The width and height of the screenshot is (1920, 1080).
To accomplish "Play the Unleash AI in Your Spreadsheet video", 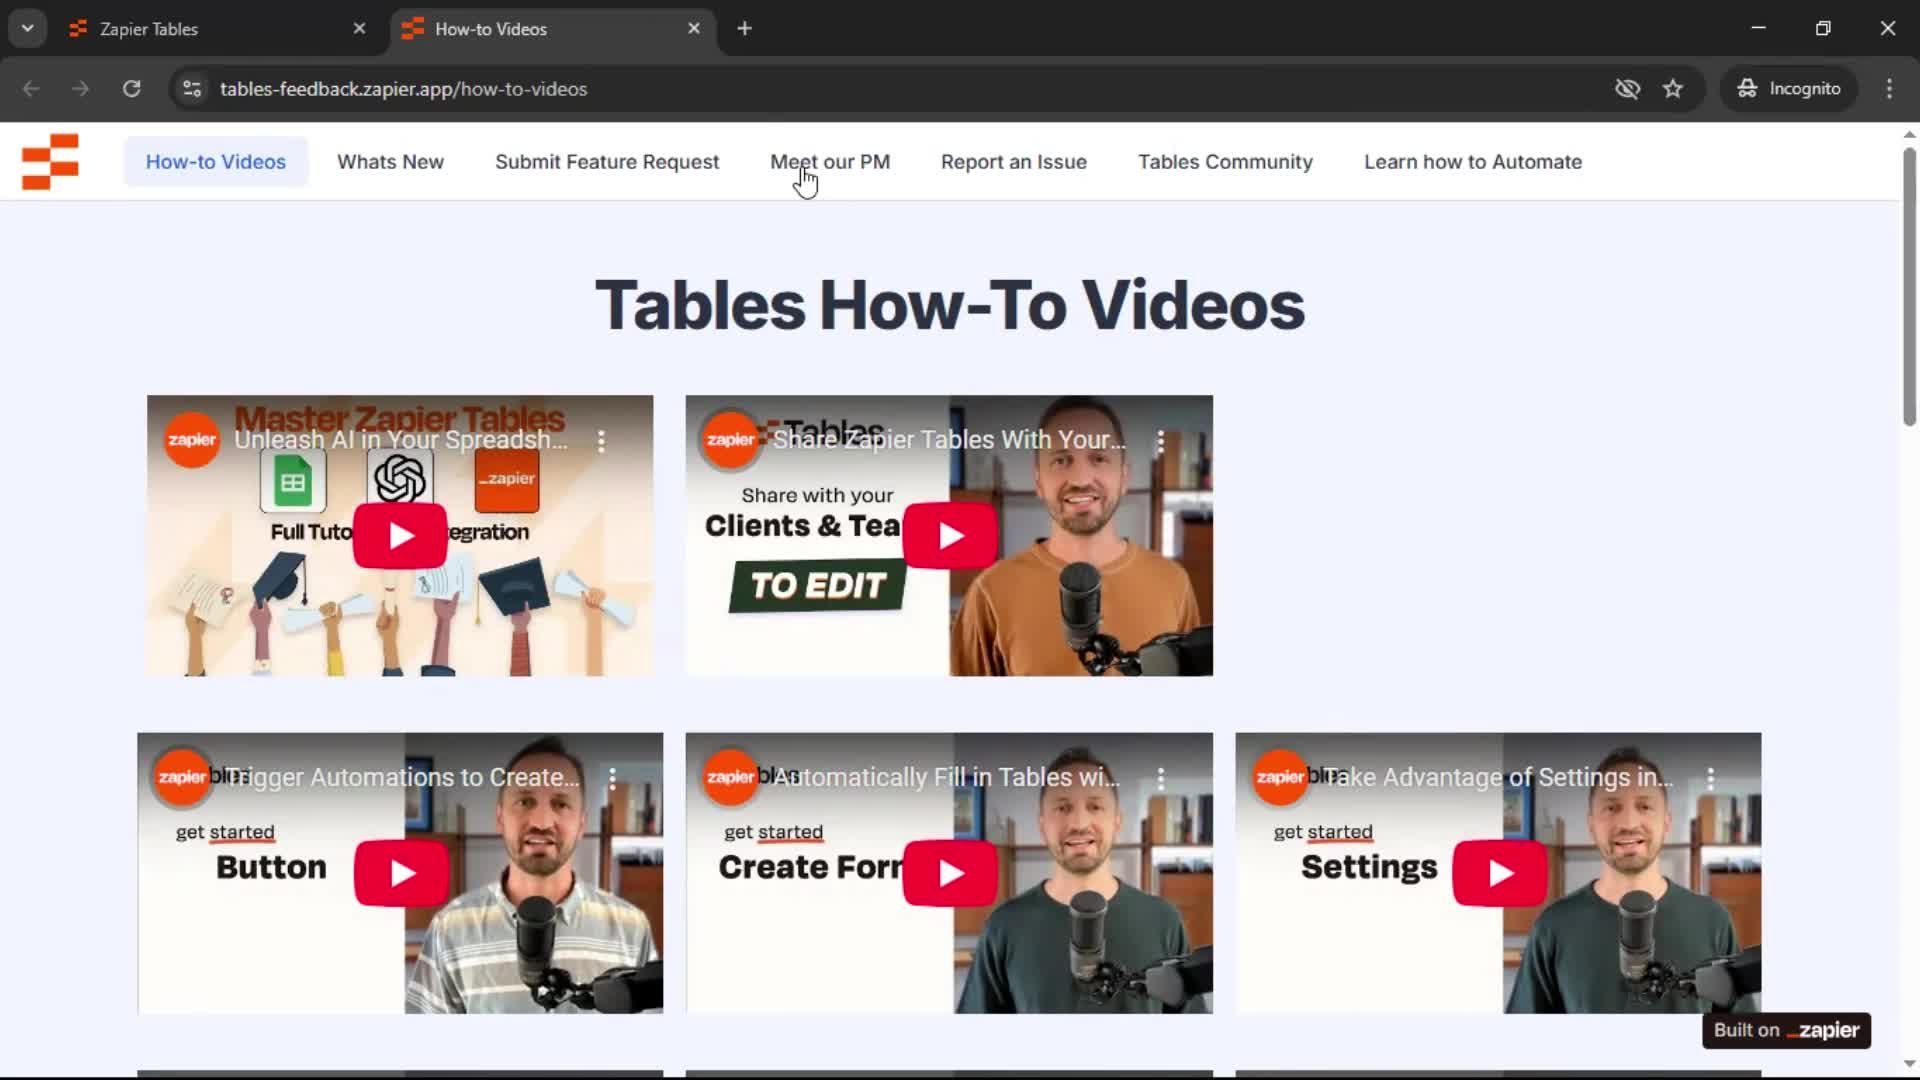I will [400, 536].
